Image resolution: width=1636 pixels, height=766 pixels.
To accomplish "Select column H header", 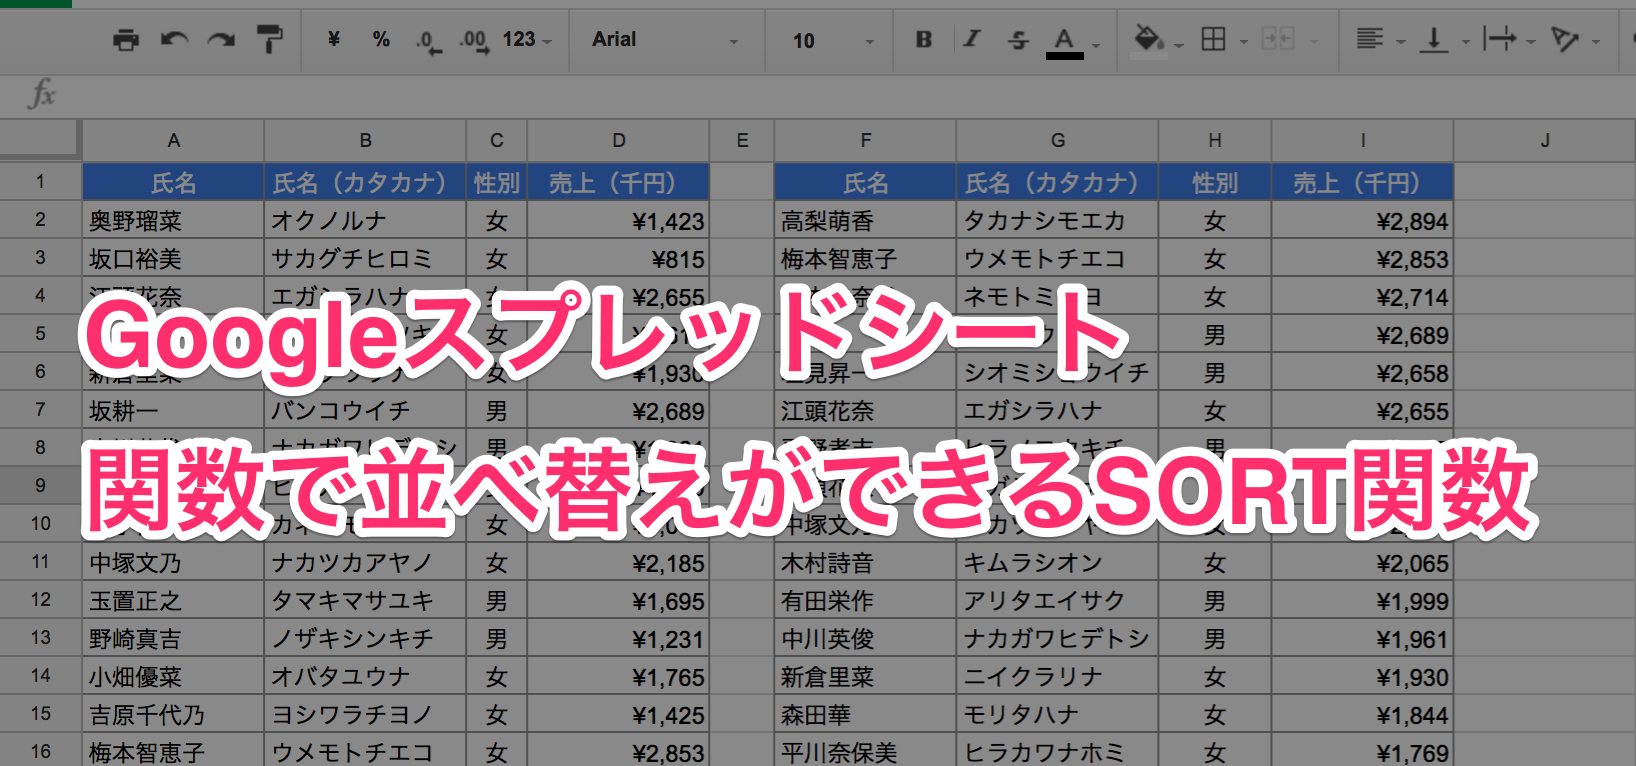I will pos(1215,141).
